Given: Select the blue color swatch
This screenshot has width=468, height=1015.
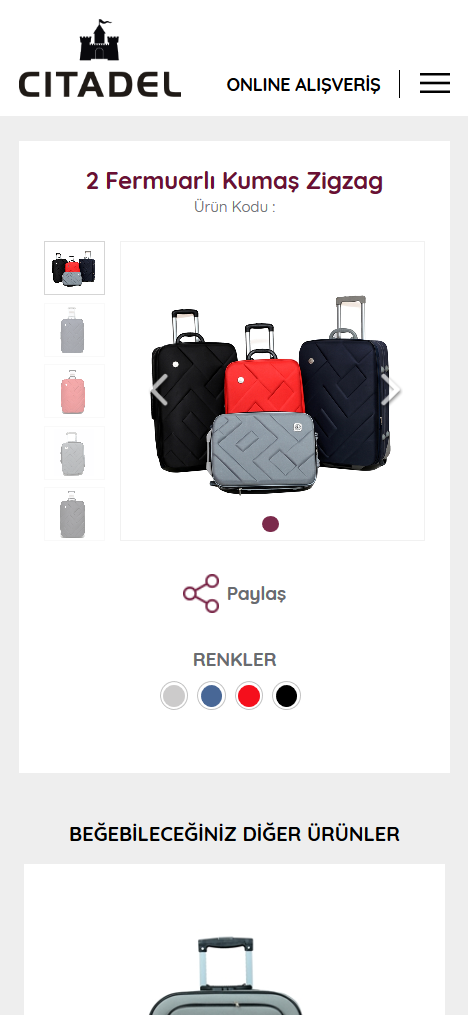Looking at the screenshot, I should tap(212, 696).
